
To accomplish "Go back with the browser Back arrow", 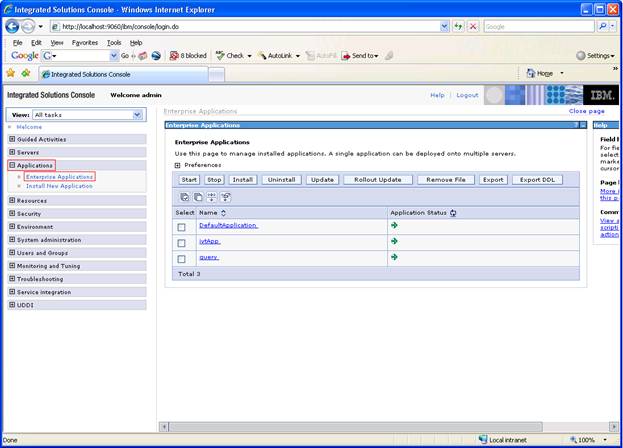I will tap(12, 27).
